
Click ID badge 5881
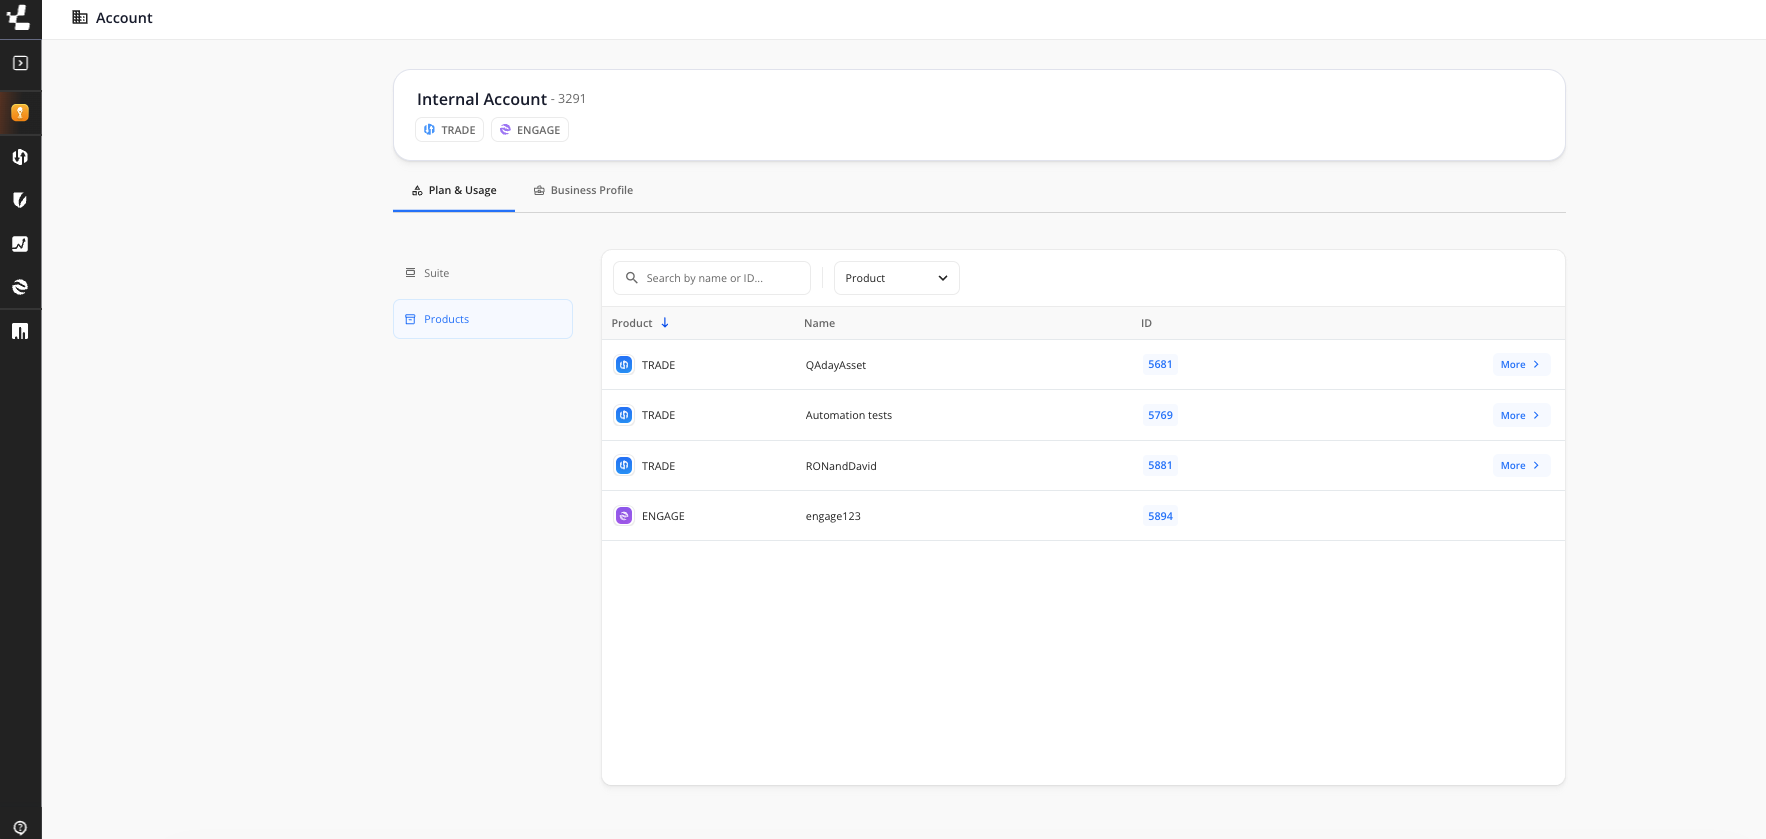click(1160, 465)
